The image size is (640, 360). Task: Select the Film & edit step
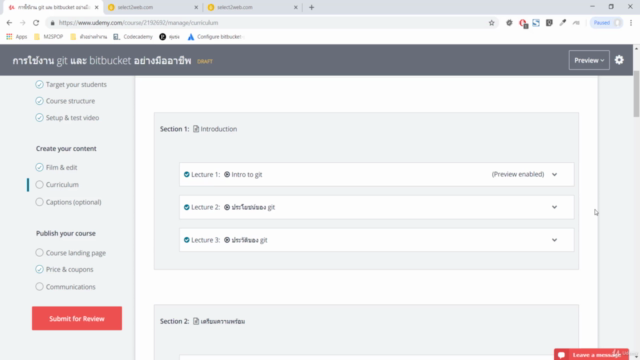(56, 167)
